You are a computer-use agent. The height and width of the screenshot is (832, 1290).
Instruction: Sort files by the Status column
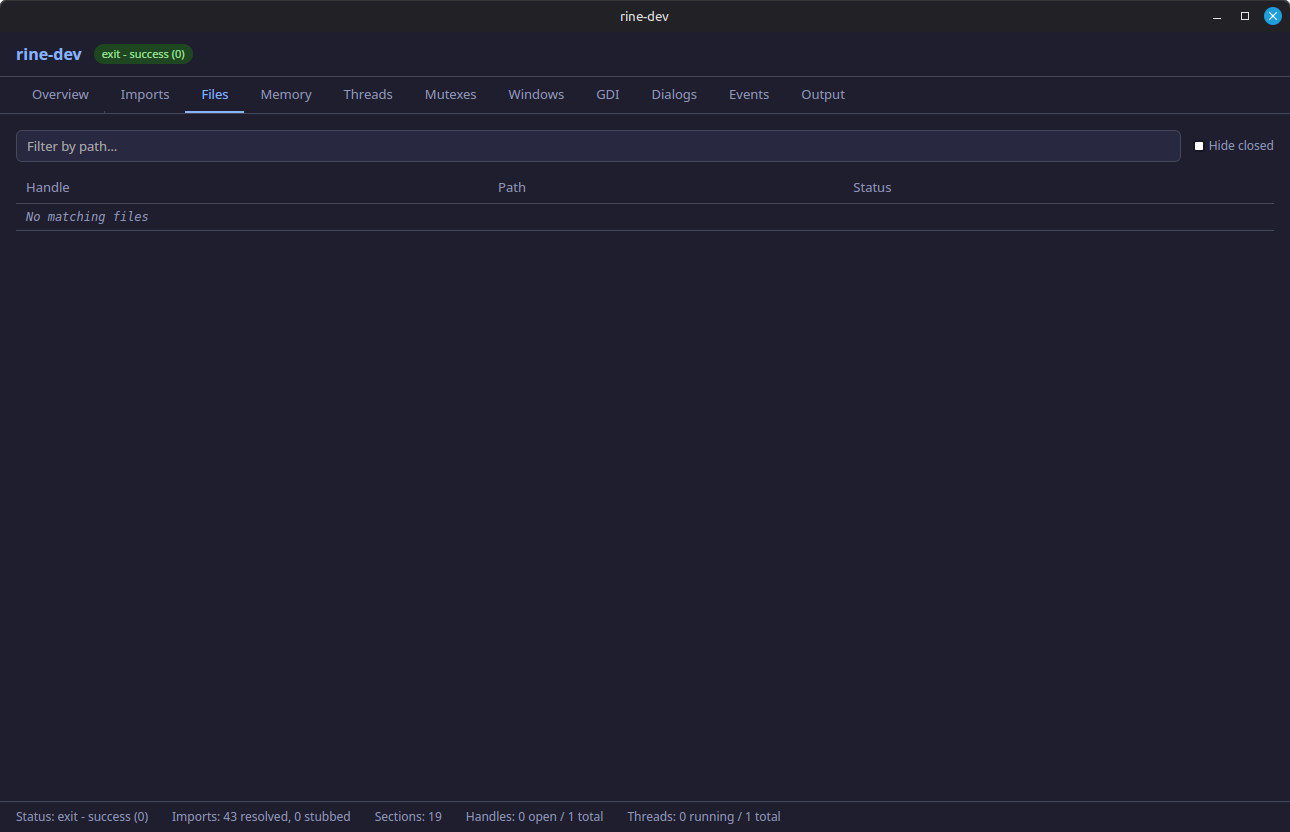pyautogui.click(x=871, y=187)
